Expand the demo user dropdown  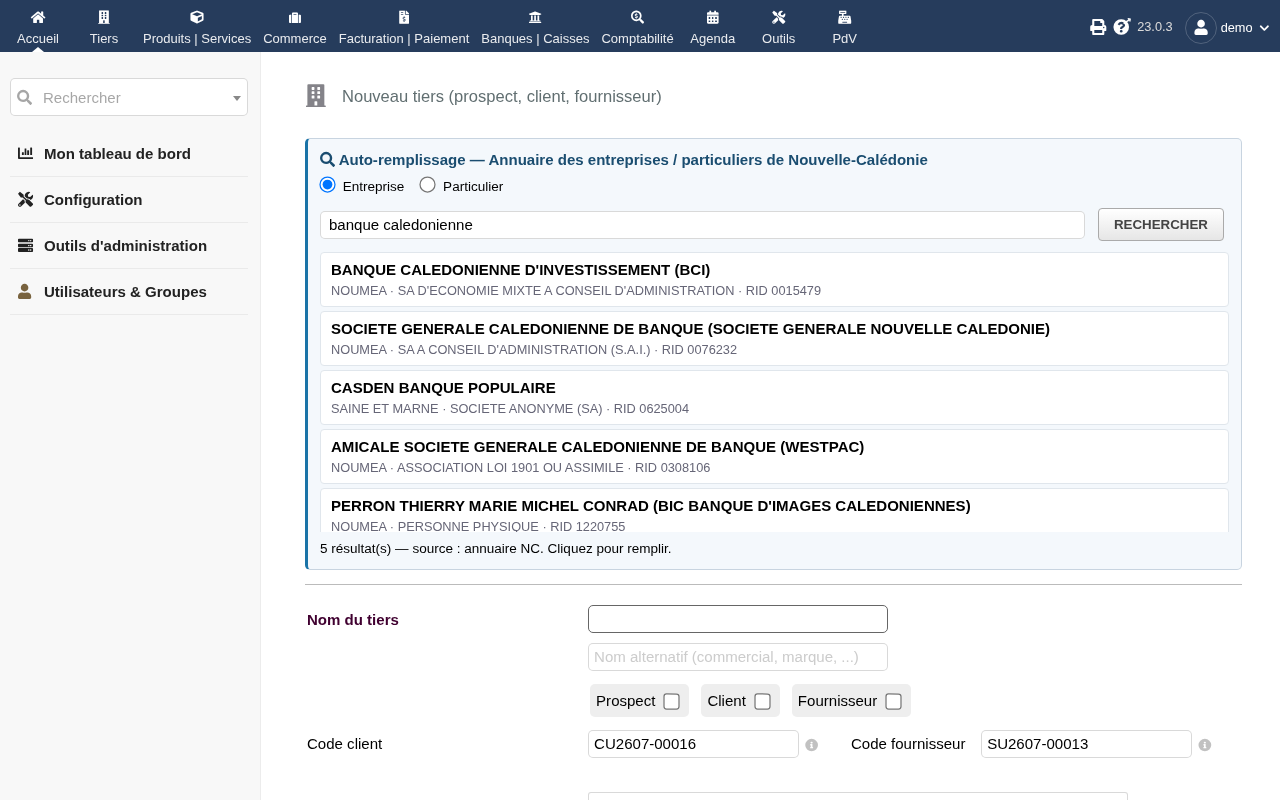pos(1228,27)
